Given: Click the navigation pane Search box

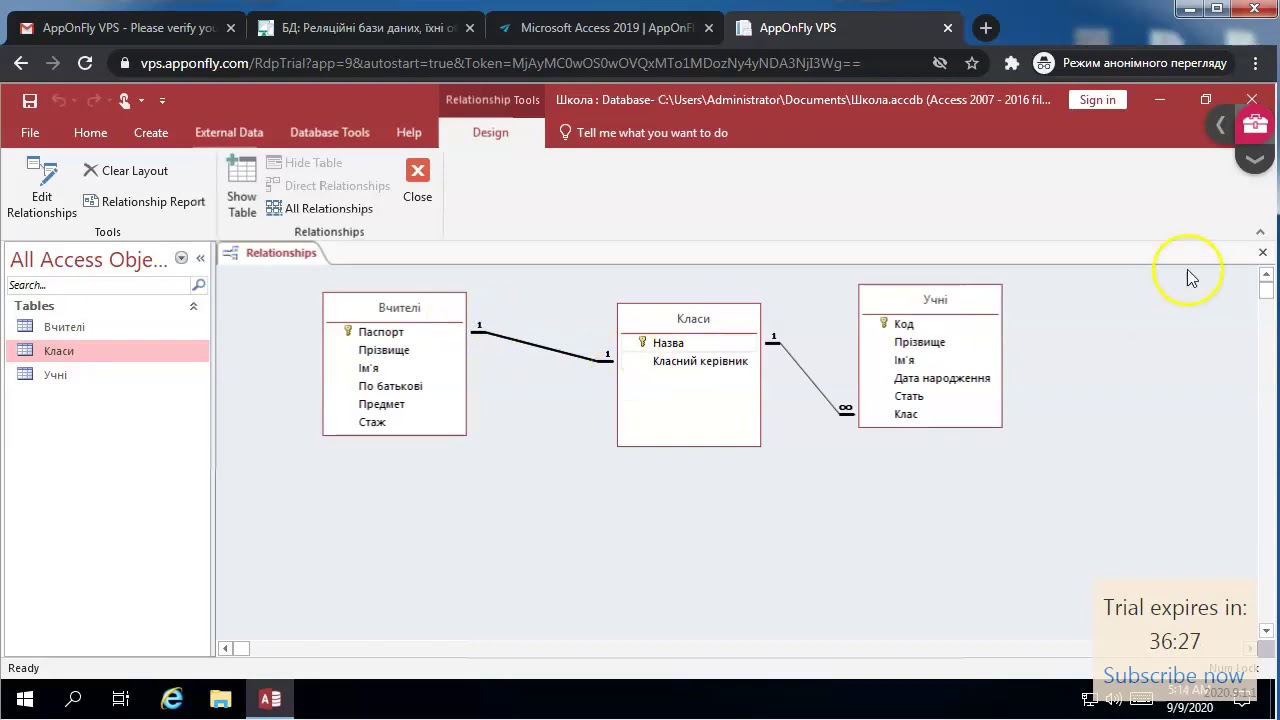Looking at the screenshot, I should [98, 285].
